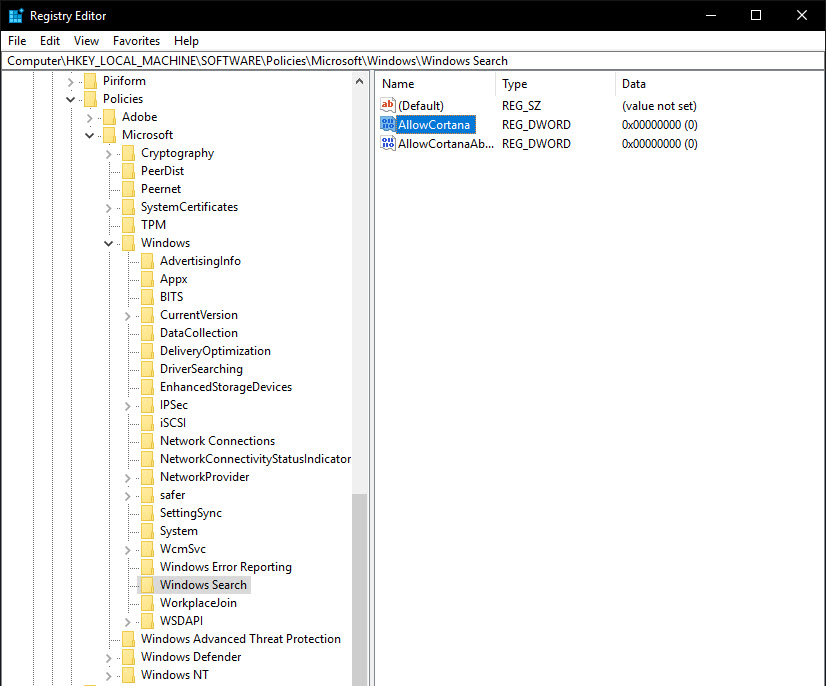Select the (Default) value name

[x=421, y=106]
